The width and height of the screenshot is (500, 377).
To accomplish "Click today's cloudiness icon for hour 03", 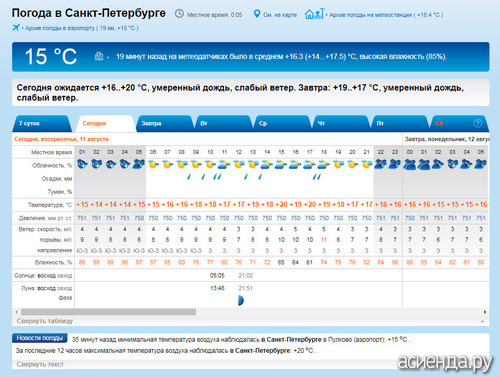I will [111, 164].
